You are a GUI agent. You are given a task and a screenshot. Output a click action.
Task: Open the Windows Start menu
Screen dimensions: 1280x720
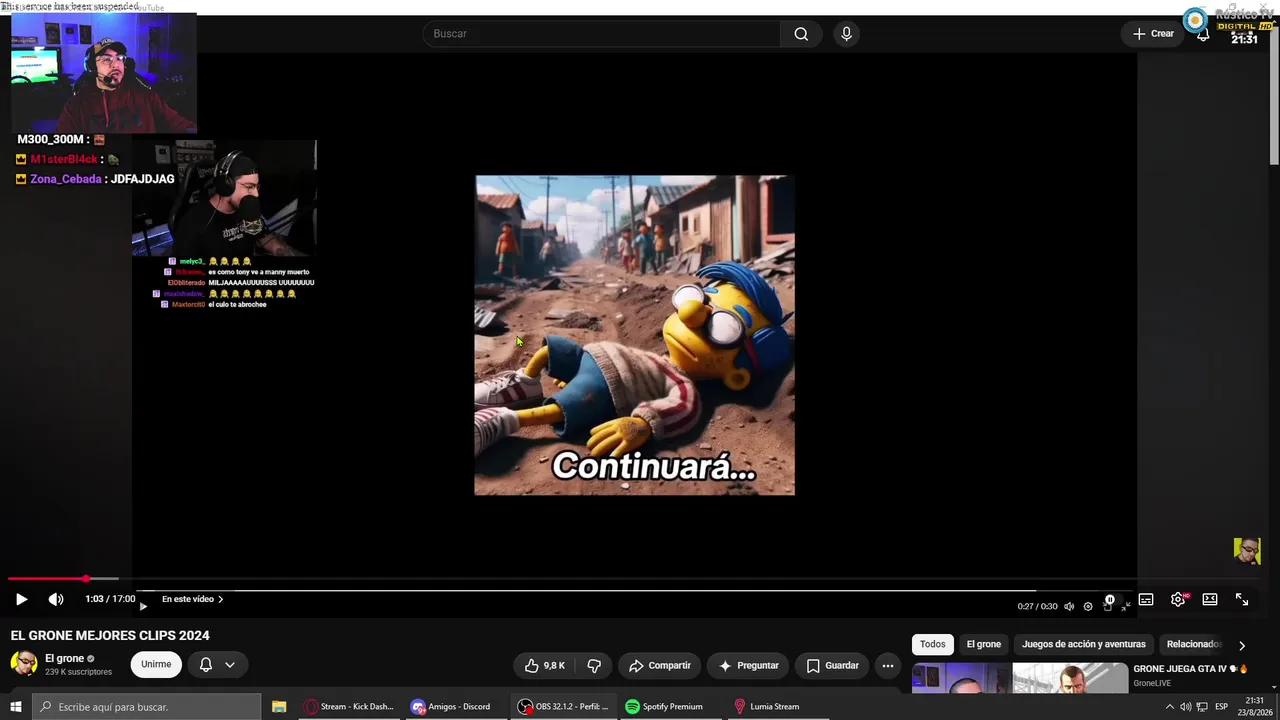[x=15, y=706]
